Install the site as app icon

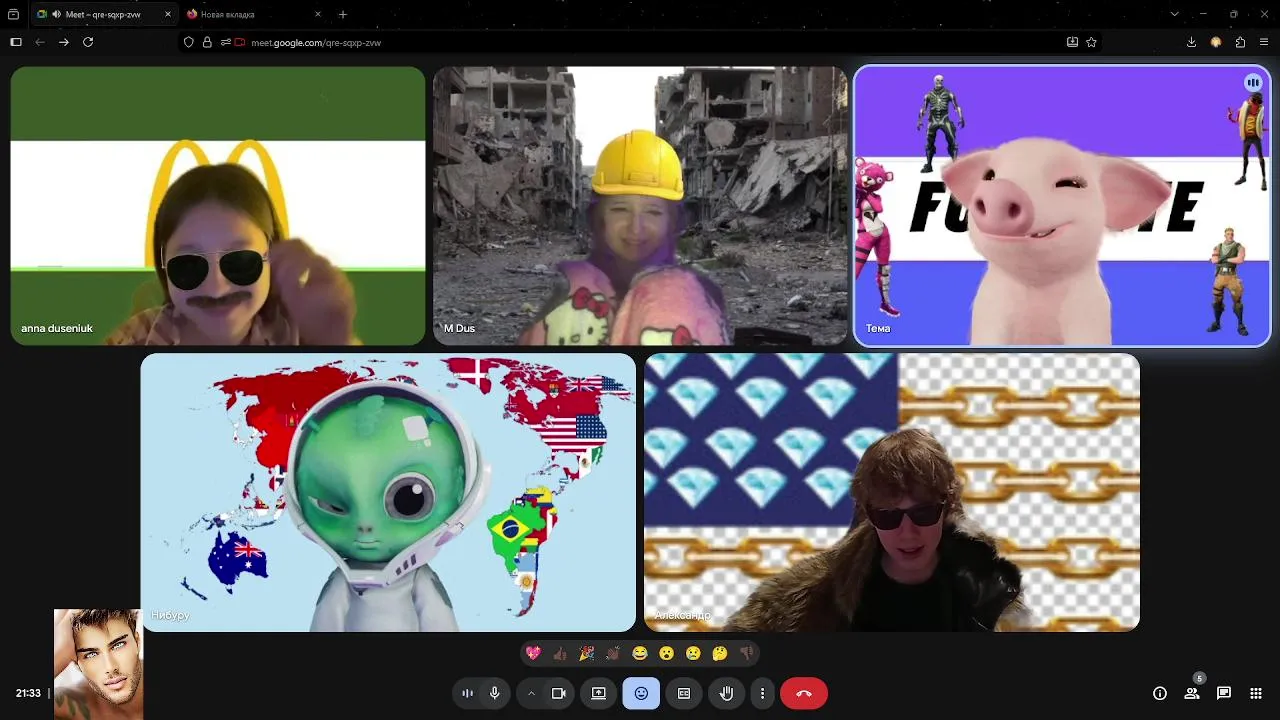1072,42
